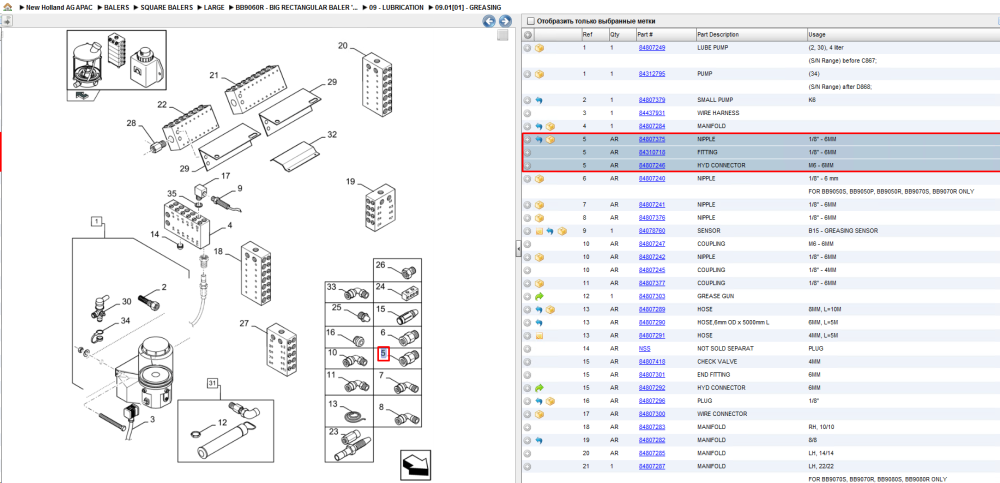Click the 'END FITTING' description text
The image size is (1000, 483).
(715, 375)
